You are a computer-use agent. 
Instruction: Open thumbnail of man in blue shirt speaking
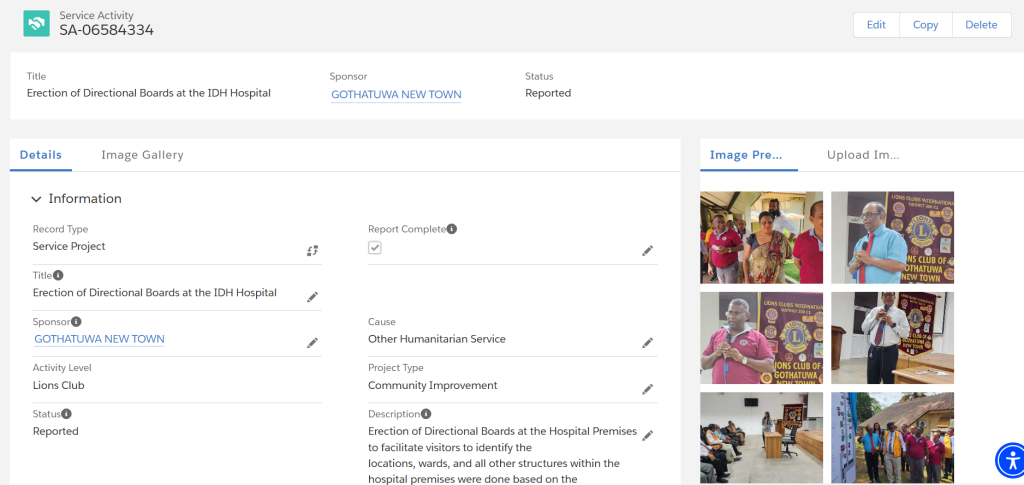tap(892, 238)
